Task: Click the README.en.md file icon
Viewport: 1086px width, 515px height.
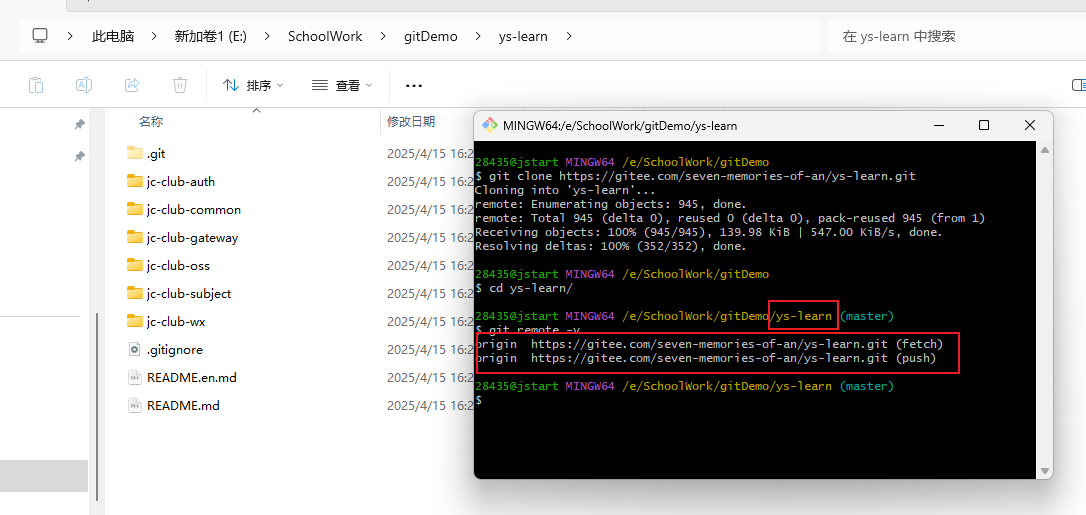Action: [x=134, y=377]
